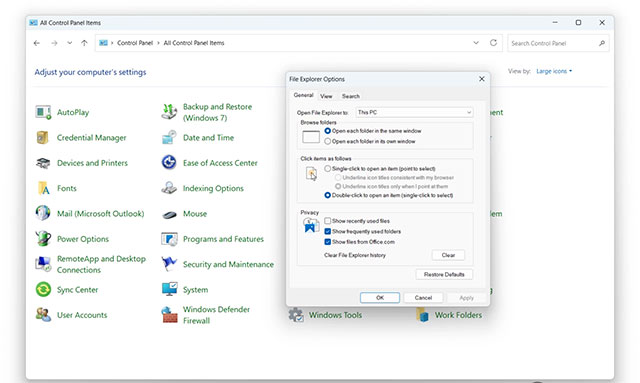
Task: Open recent locations dropdown arrow
Action: pyautogui.click(x=69, y=43)
